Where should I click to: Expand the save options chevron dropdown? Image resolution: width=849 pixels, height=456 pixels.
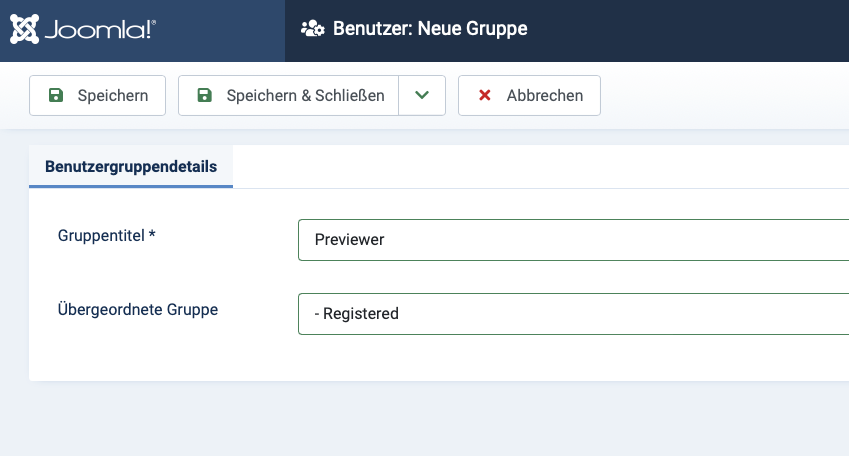click(x=422, y=96)
